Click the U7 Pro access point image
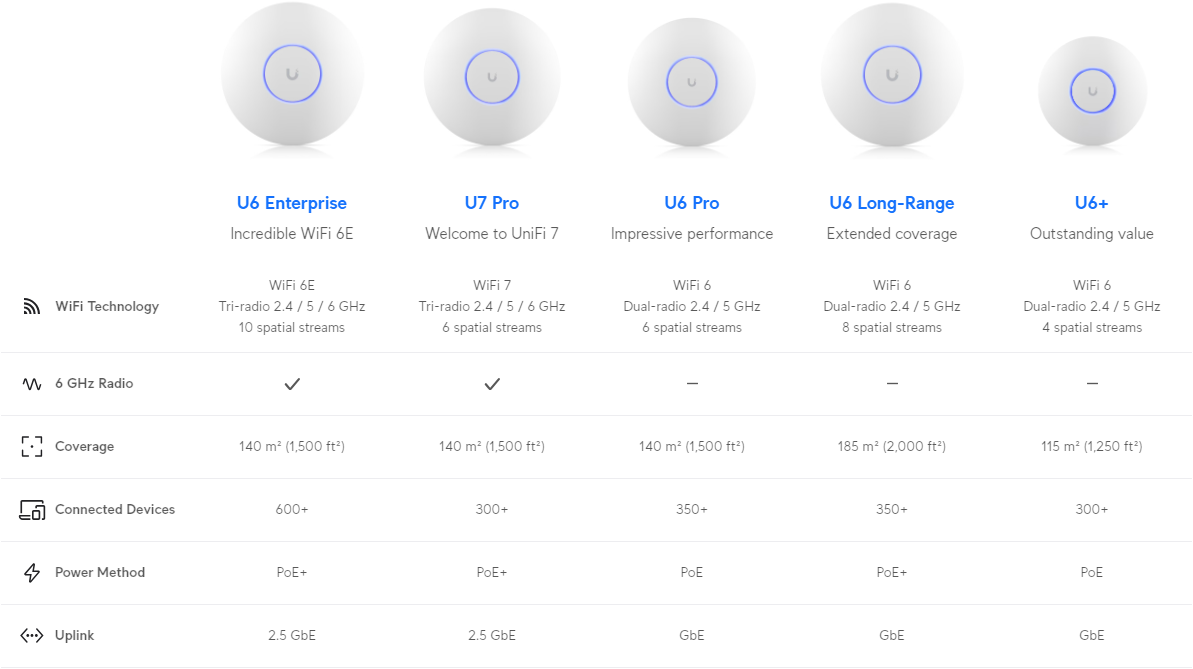Viewport: 1193px width, 669px height. [492, 78]
